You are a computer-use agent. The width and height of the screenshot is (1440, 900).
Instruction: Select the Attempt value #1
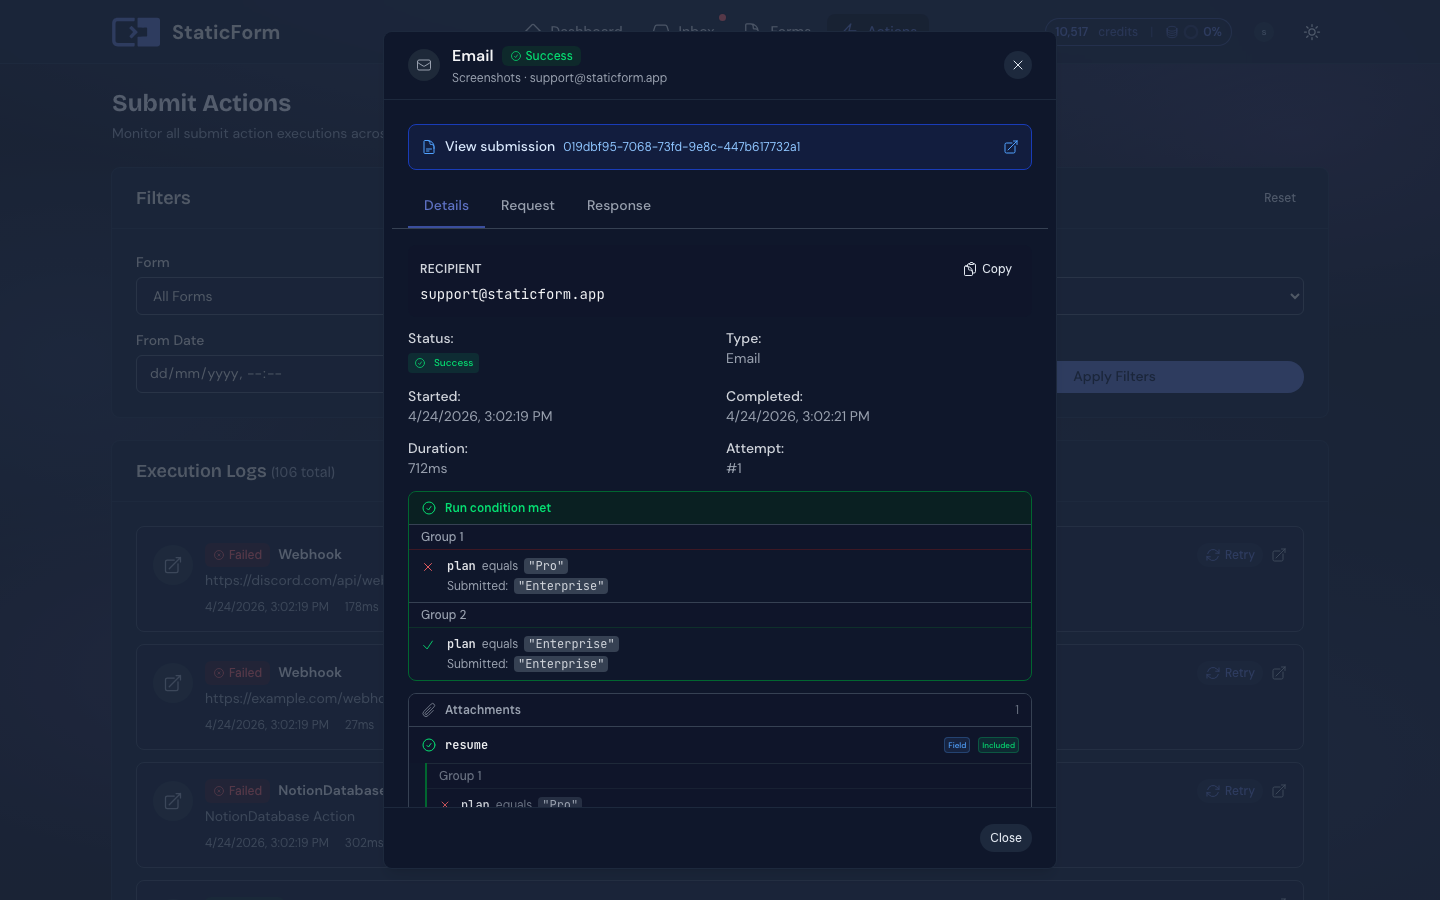coord(734,468)
